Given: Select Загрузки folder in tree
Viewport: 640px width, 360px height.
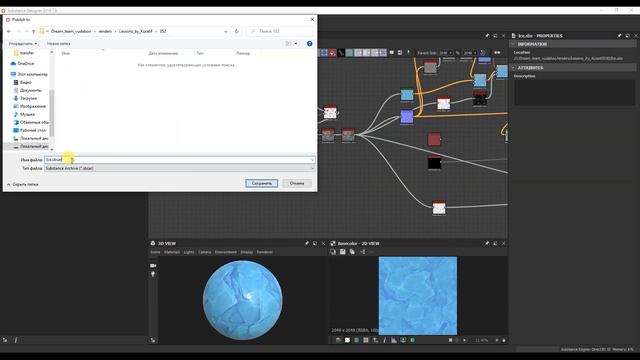Looking at the screenshot, I should [25, 98].
